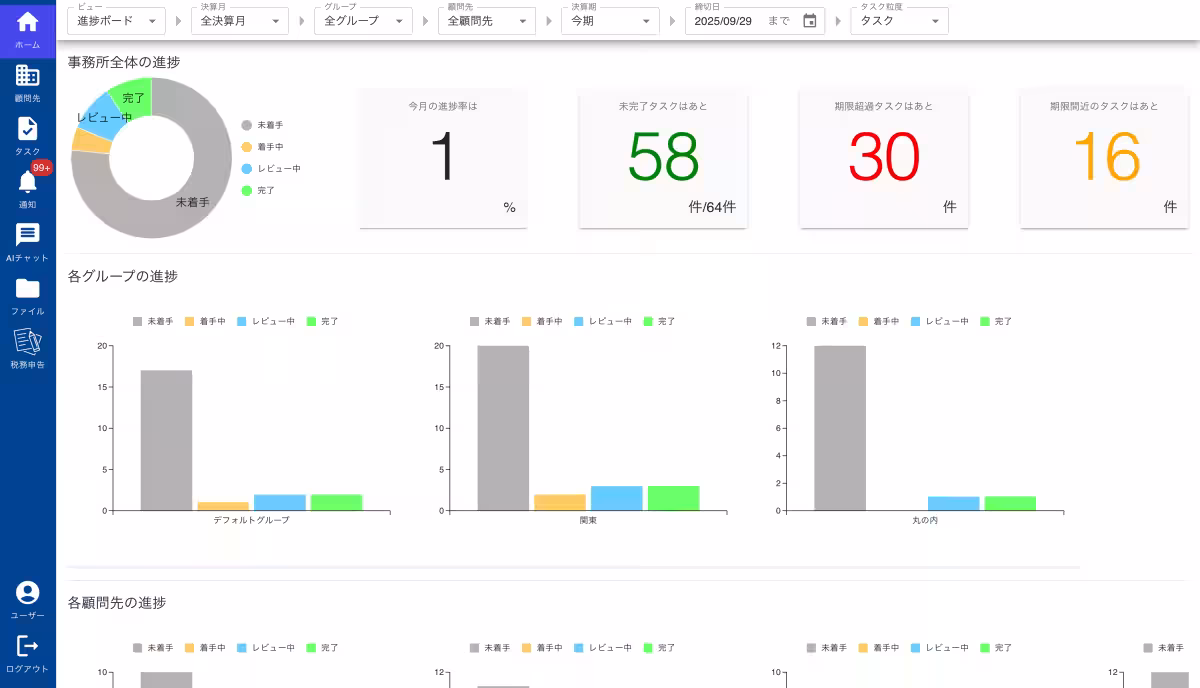Click calendar icon in 締切日 field
The width and height of the screenshot is (1200, 688).
810,21
